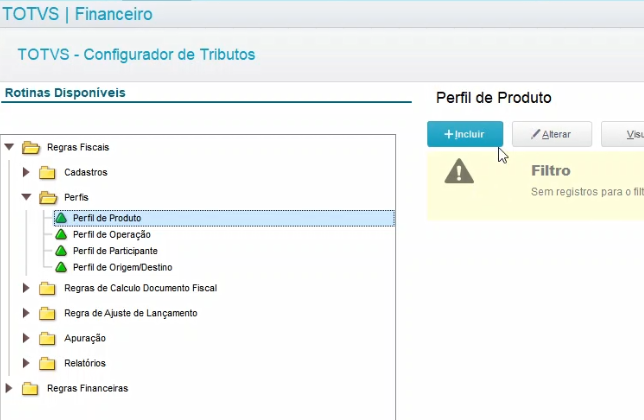644x420 pixels.
Task: Click the partially visible Visualizar button
Action: (623, 134)
